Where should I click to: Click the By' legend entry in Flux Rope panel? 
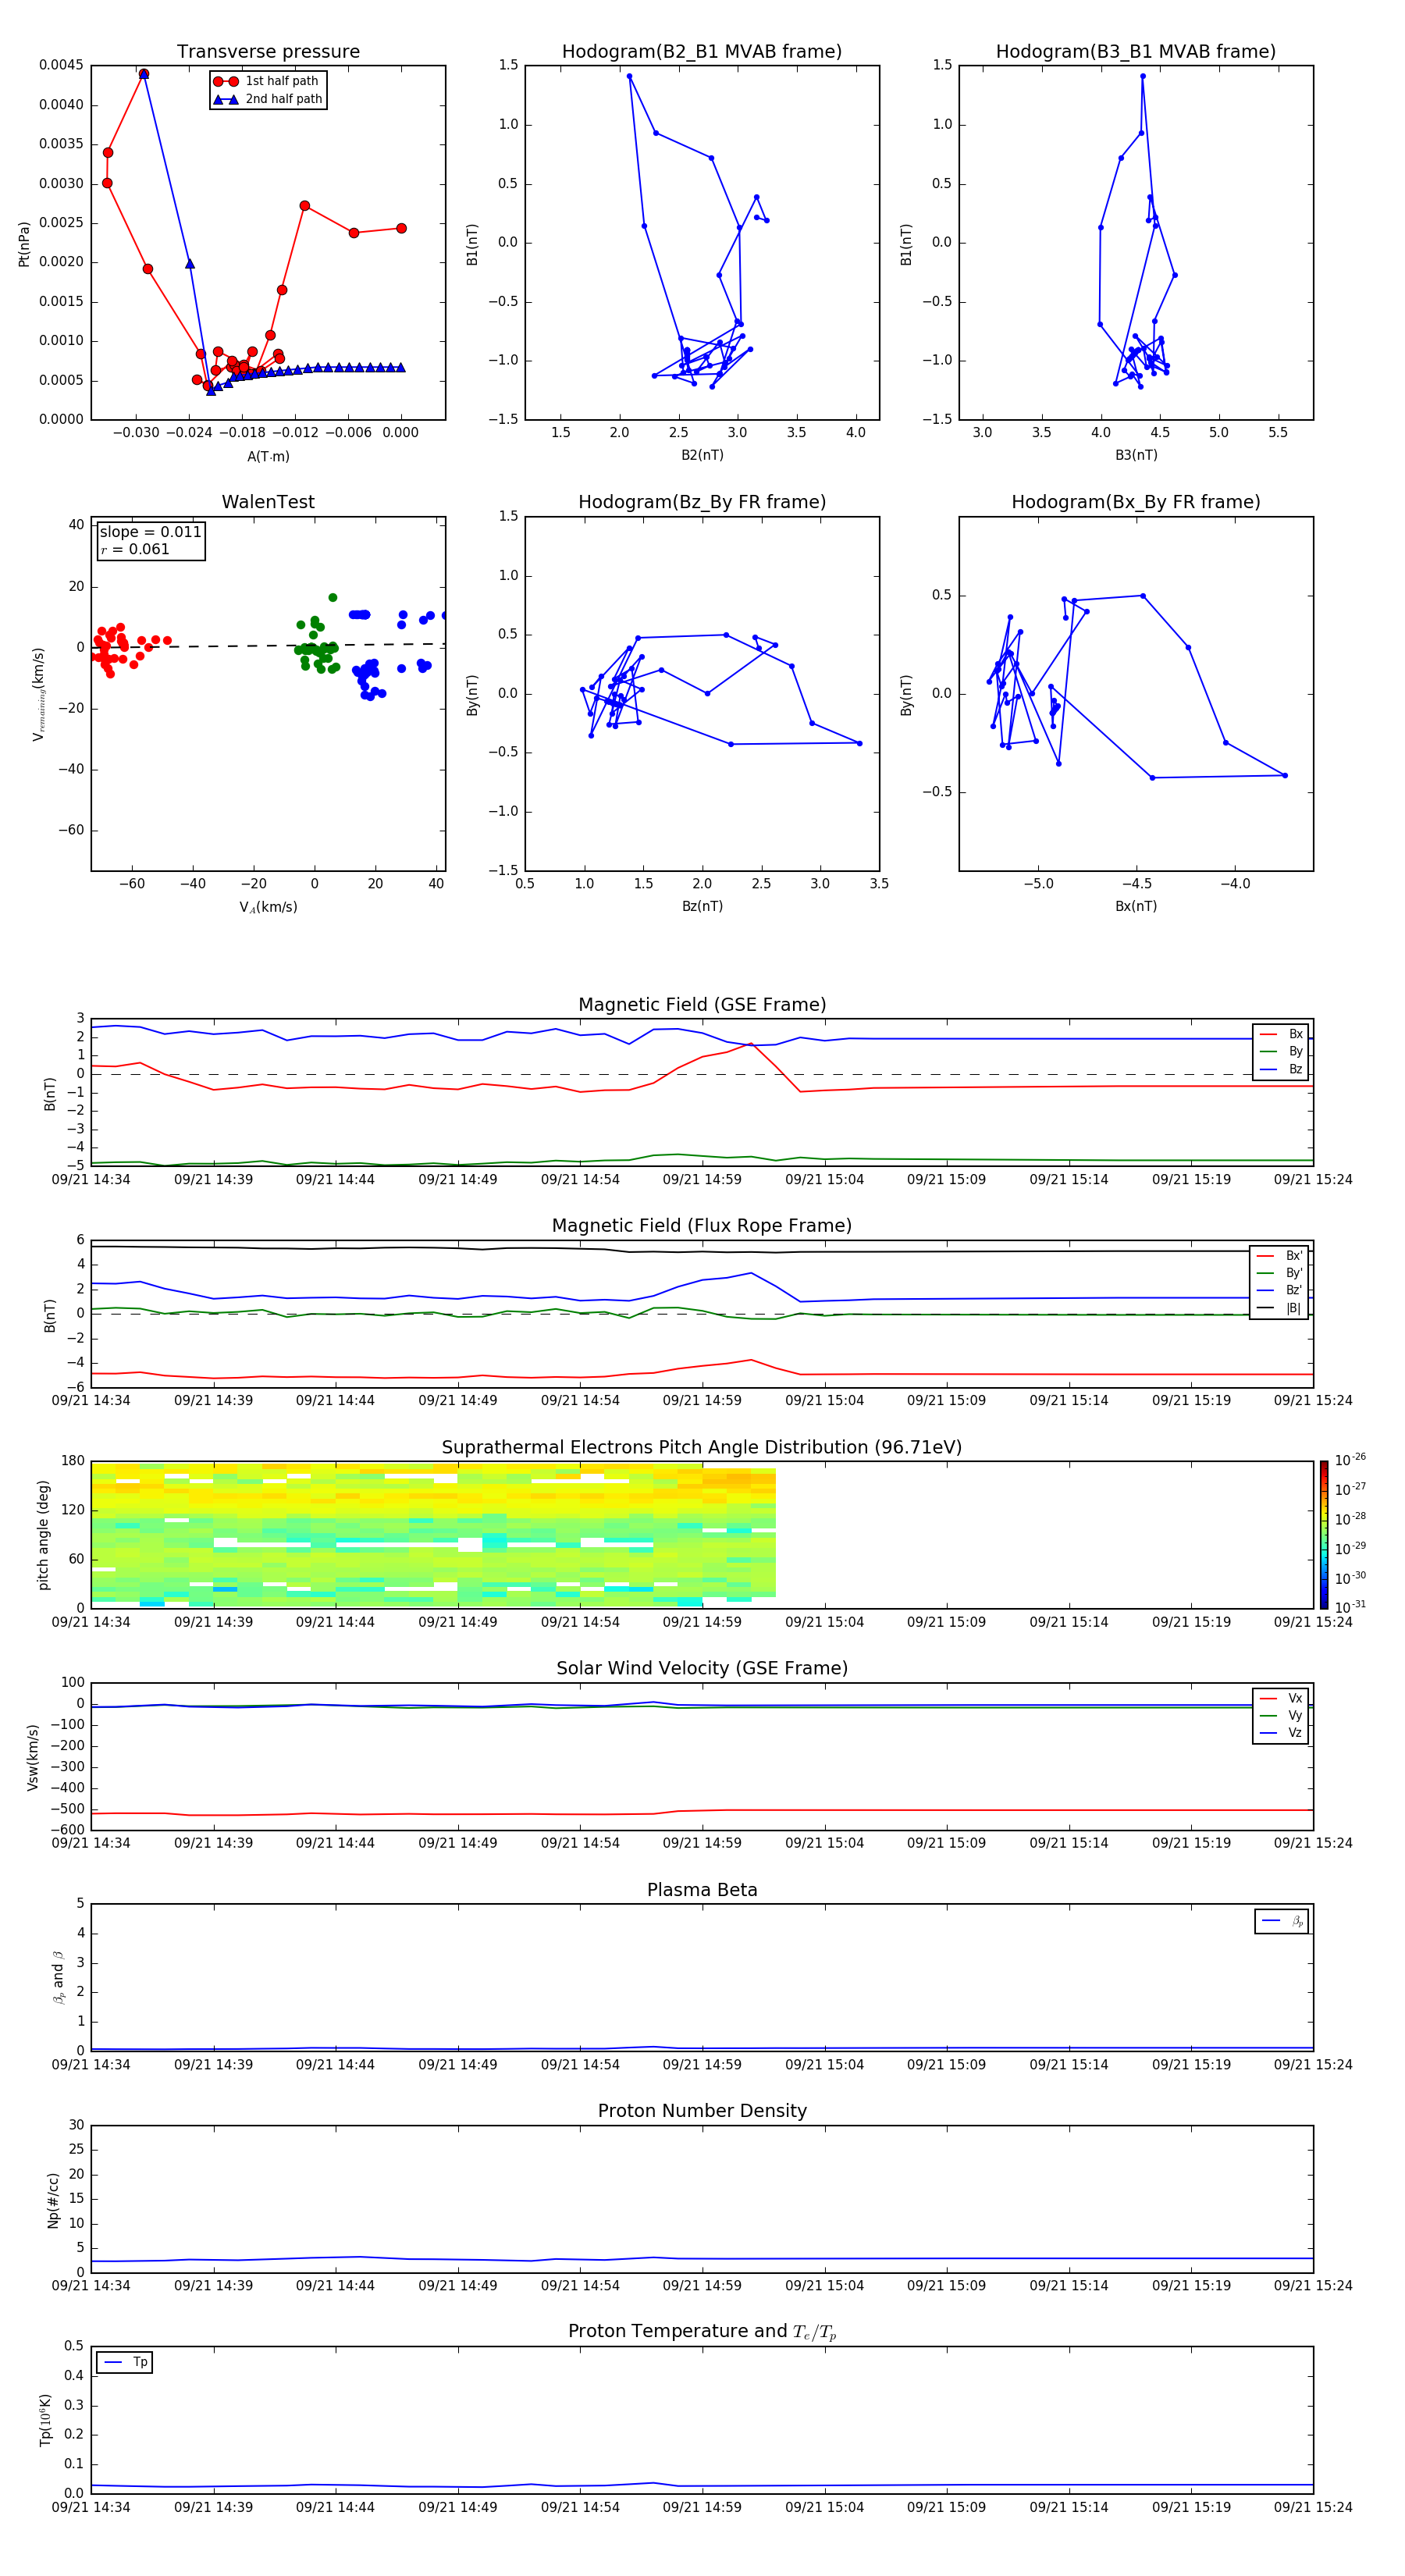click(1280, 1273)
